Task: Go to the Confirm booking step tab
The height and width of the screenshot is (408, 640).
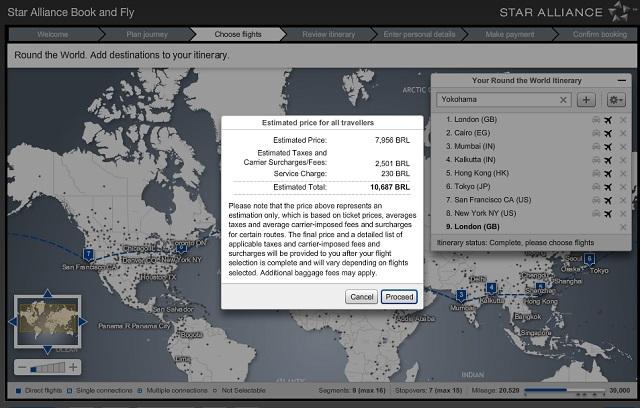Action: pyautogui.click(x=600, y=35)
